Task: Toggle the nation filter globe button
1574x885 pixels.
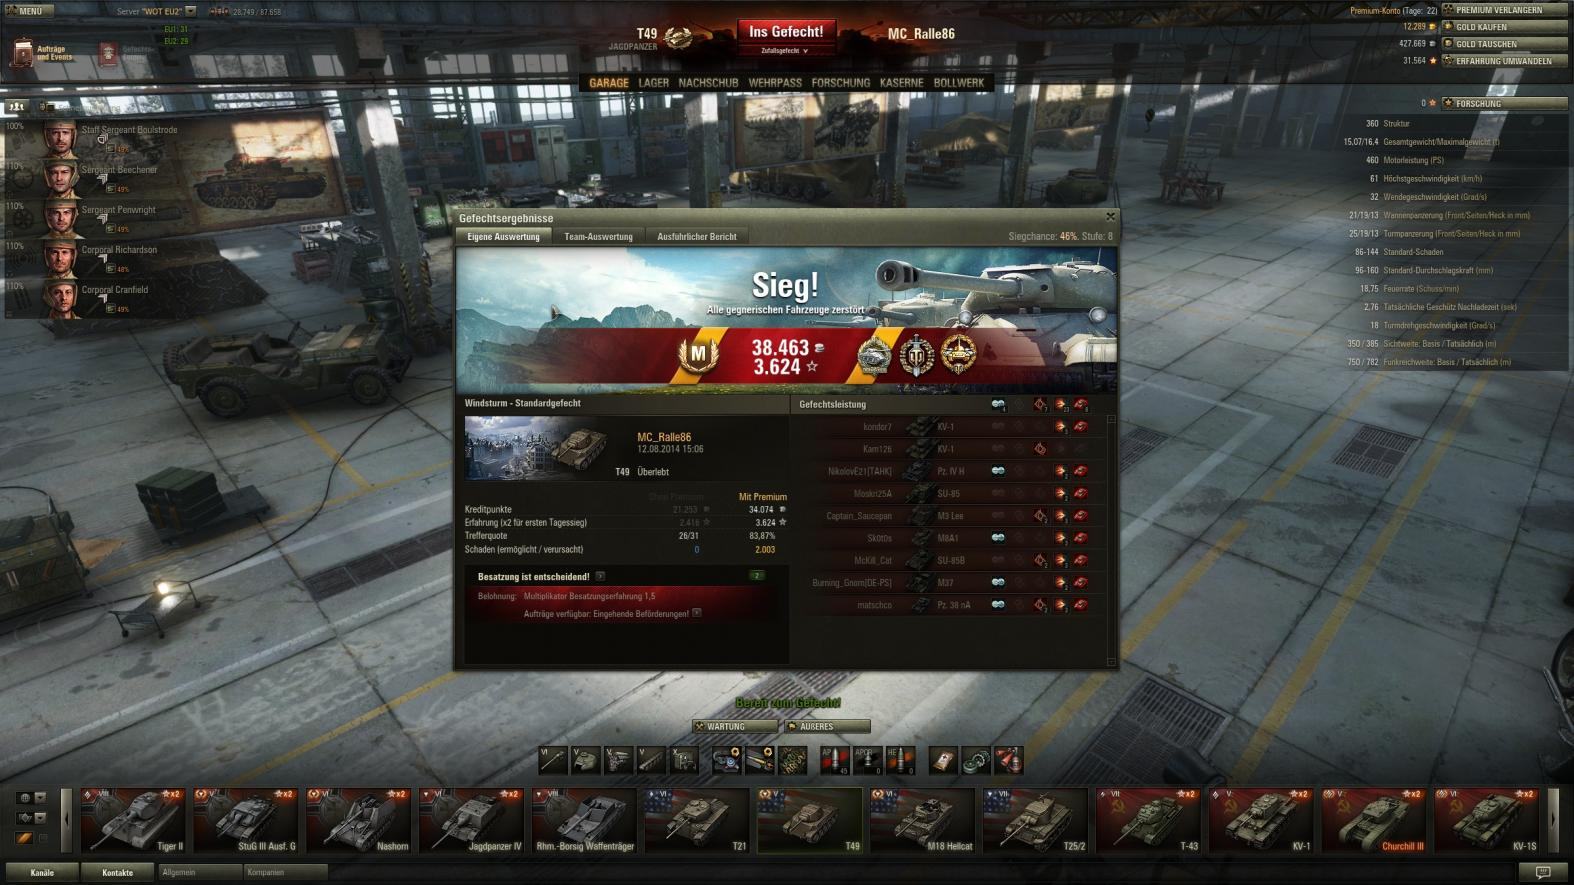Action: (24, 798)
